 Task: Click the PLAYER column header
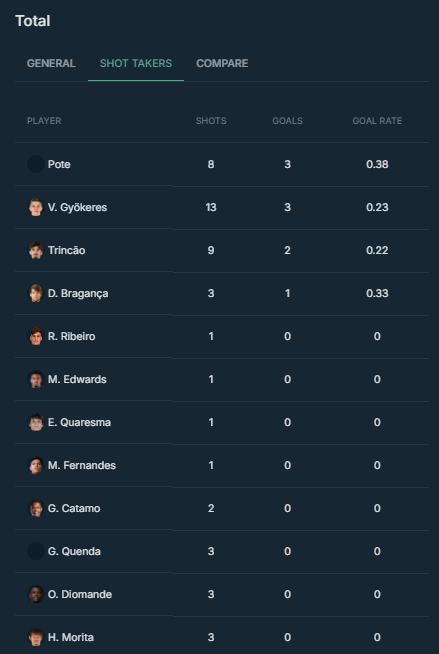44,121
